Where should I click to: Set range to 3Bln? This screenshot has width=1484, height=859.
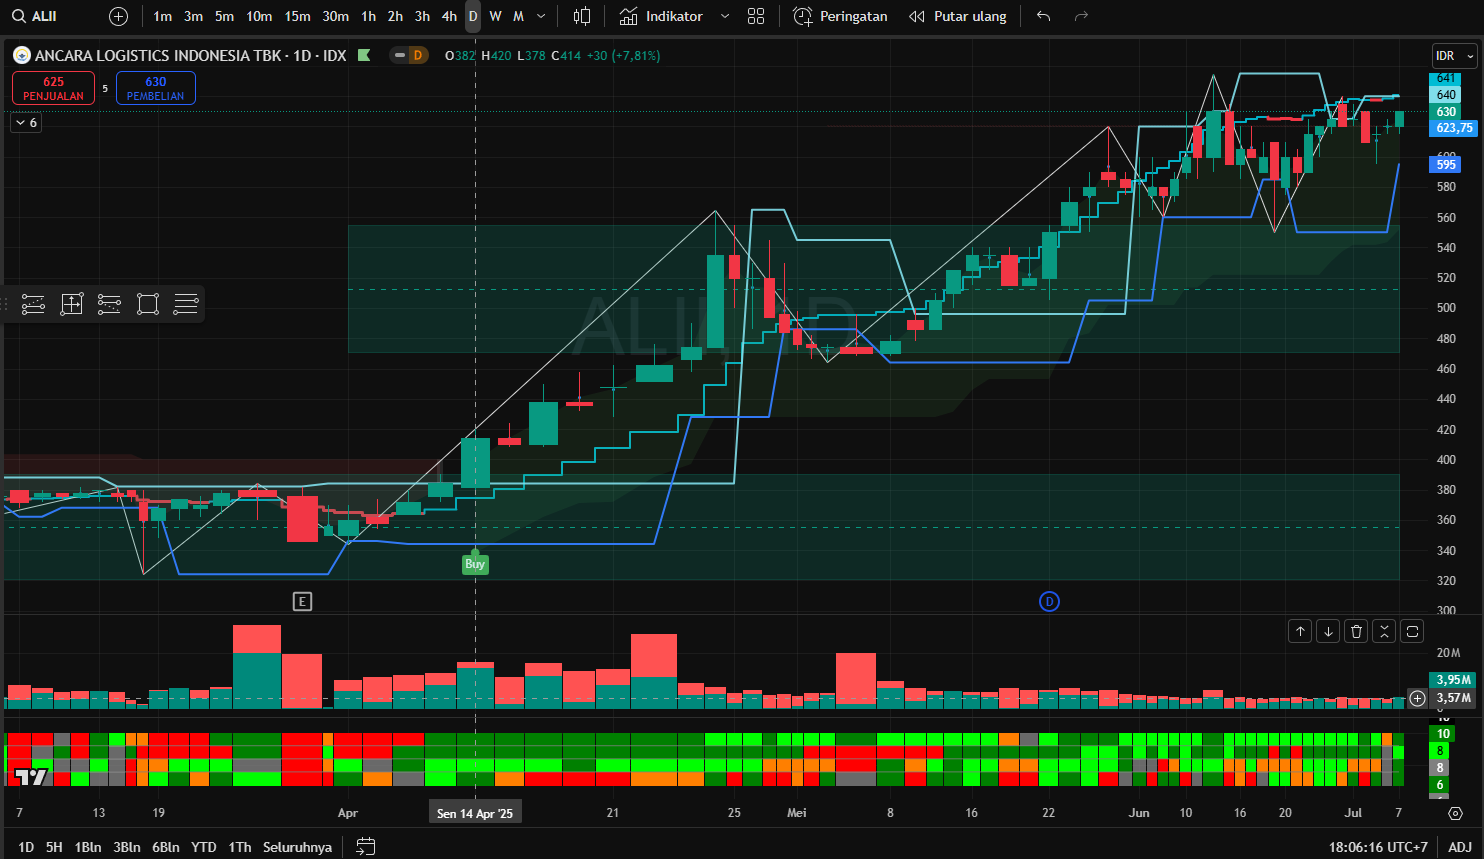click(127, 847)
